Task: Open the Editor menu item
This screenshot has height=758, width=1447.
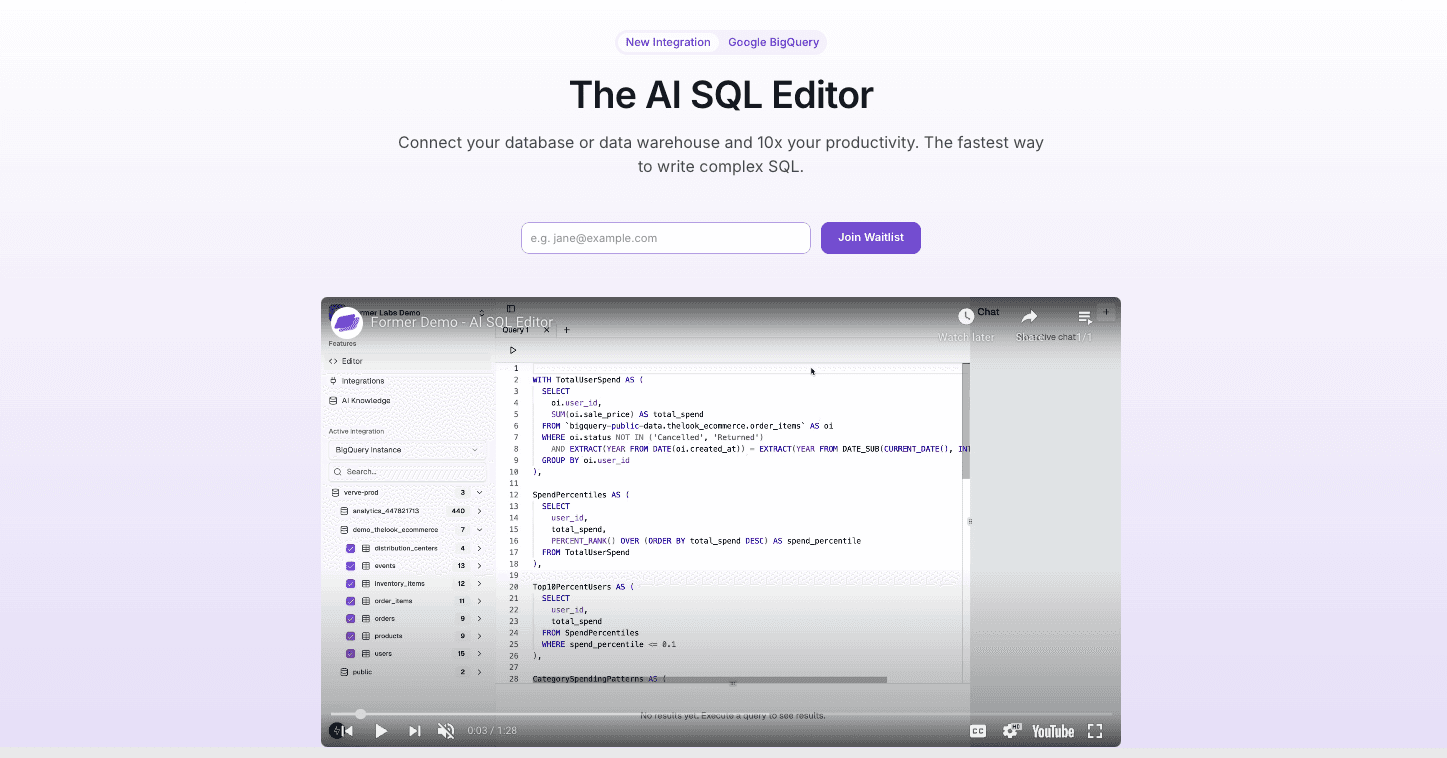Action: coord(407,361)
